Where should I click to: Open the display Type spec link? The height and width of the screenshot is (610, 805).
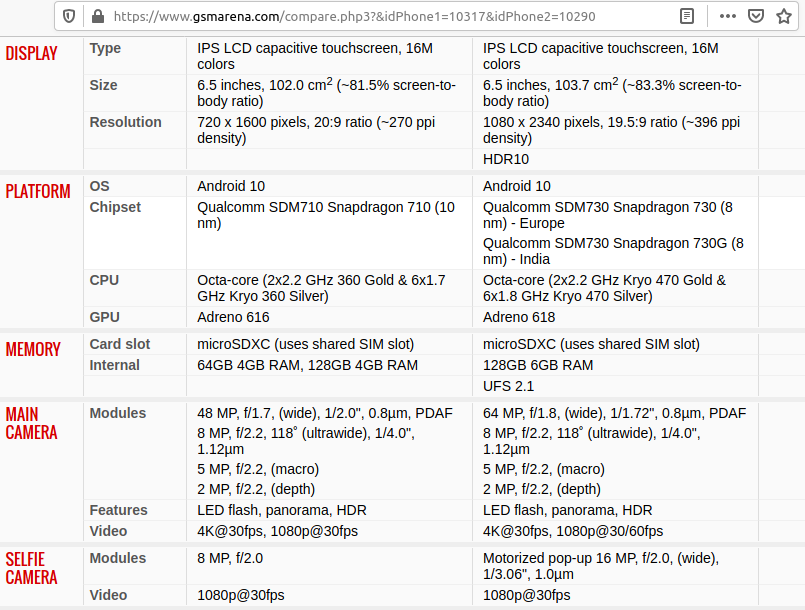pyautogui.click(x=105, y=48)
